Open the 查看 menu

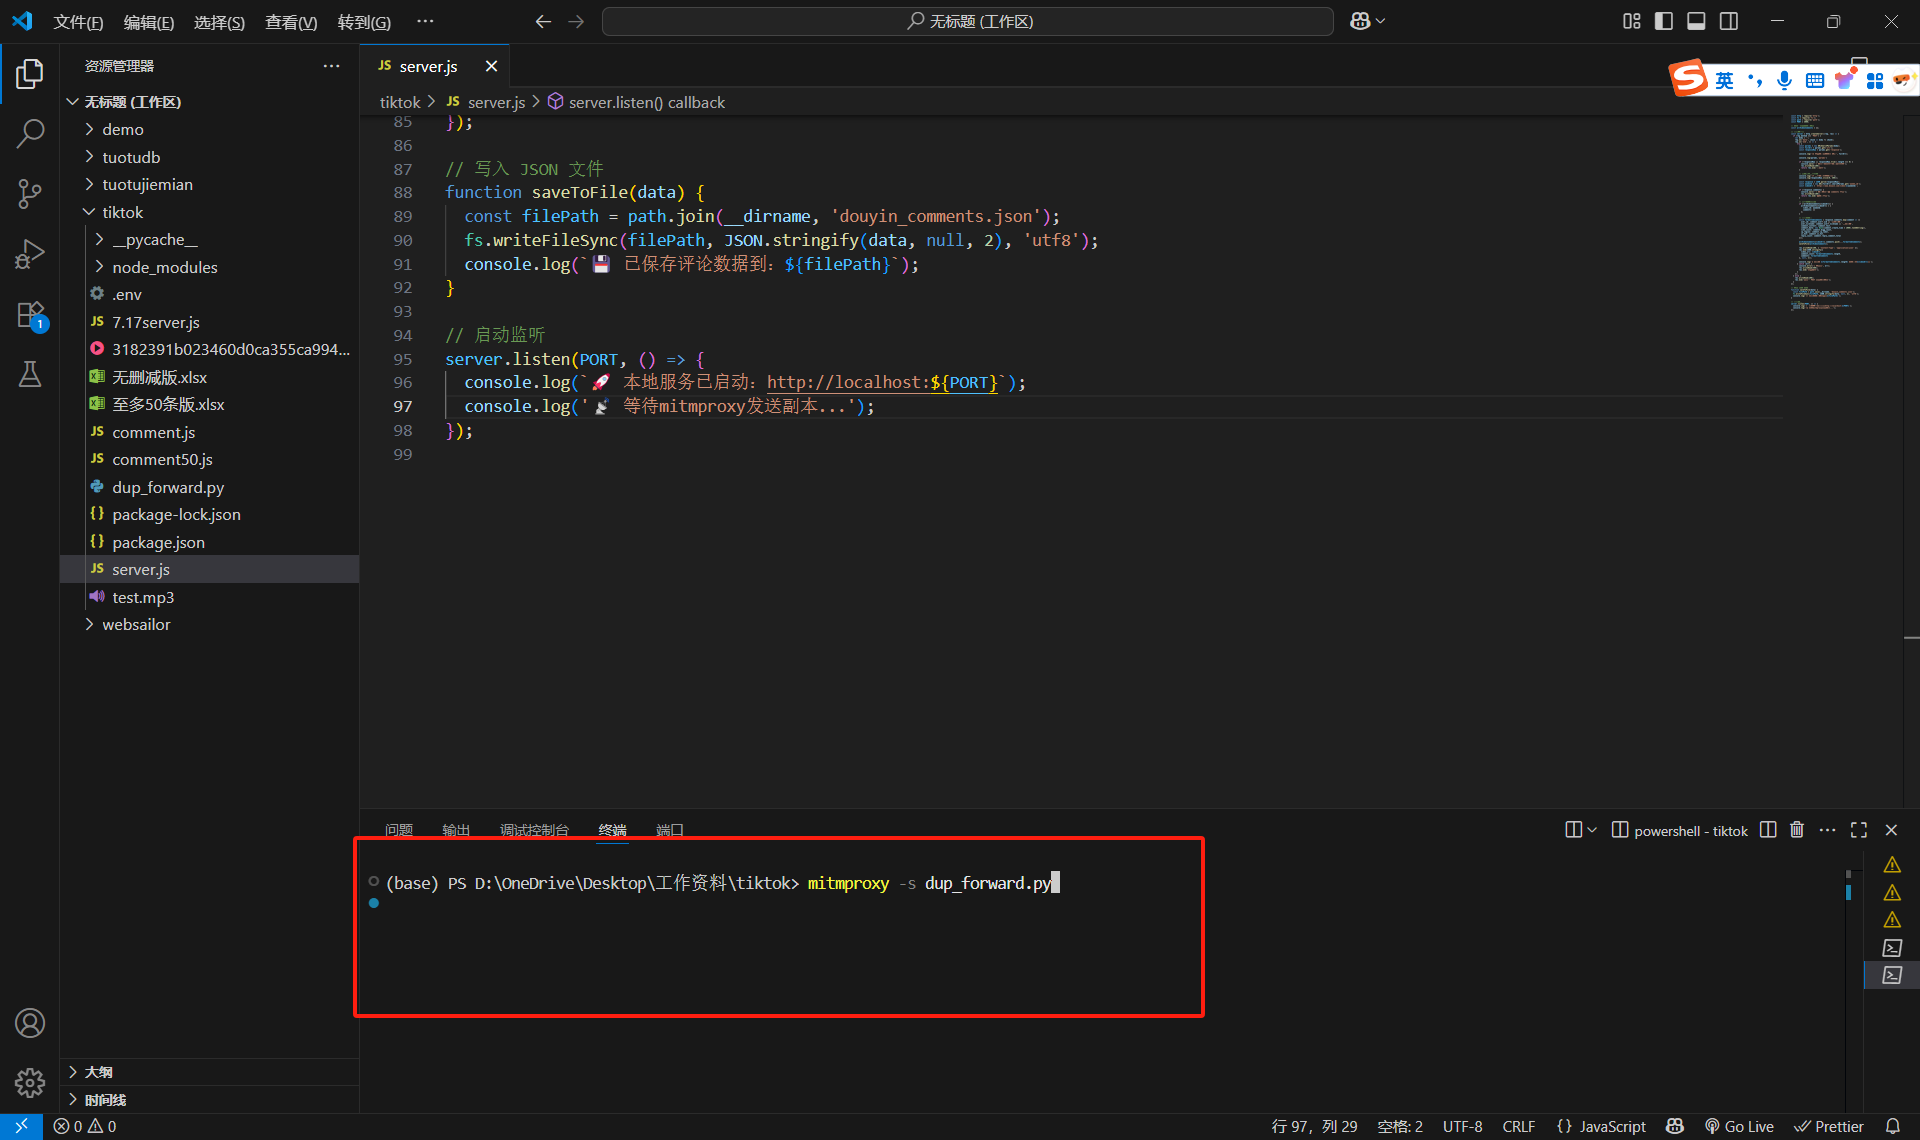click(x=291, y=22)
